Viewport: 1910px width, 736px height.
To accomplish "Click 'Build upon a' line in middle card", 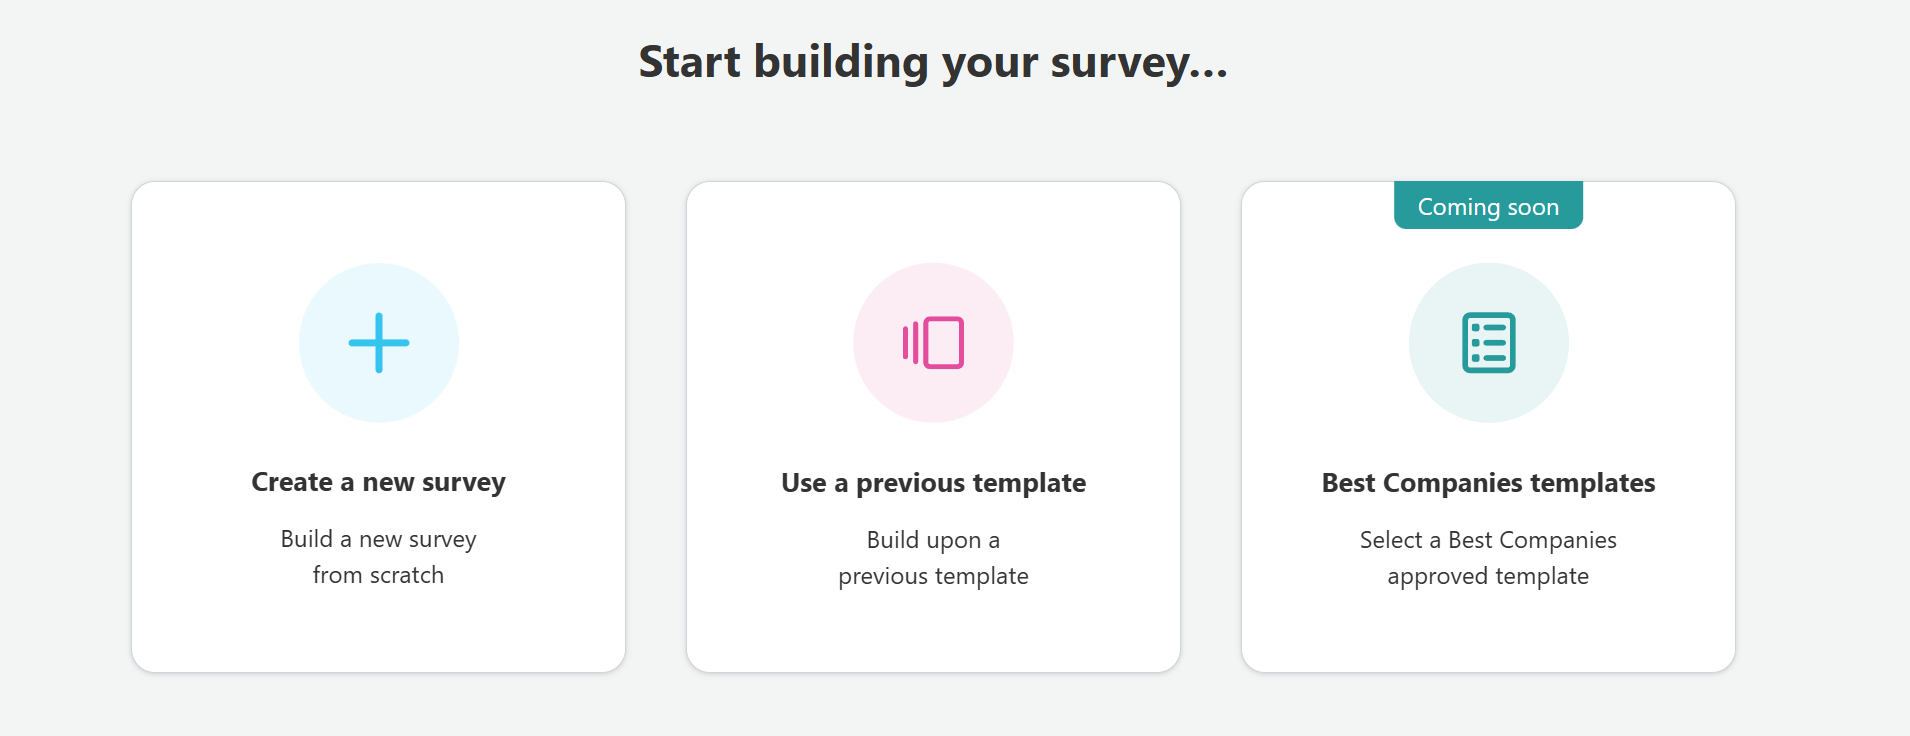I will (933, 540).
